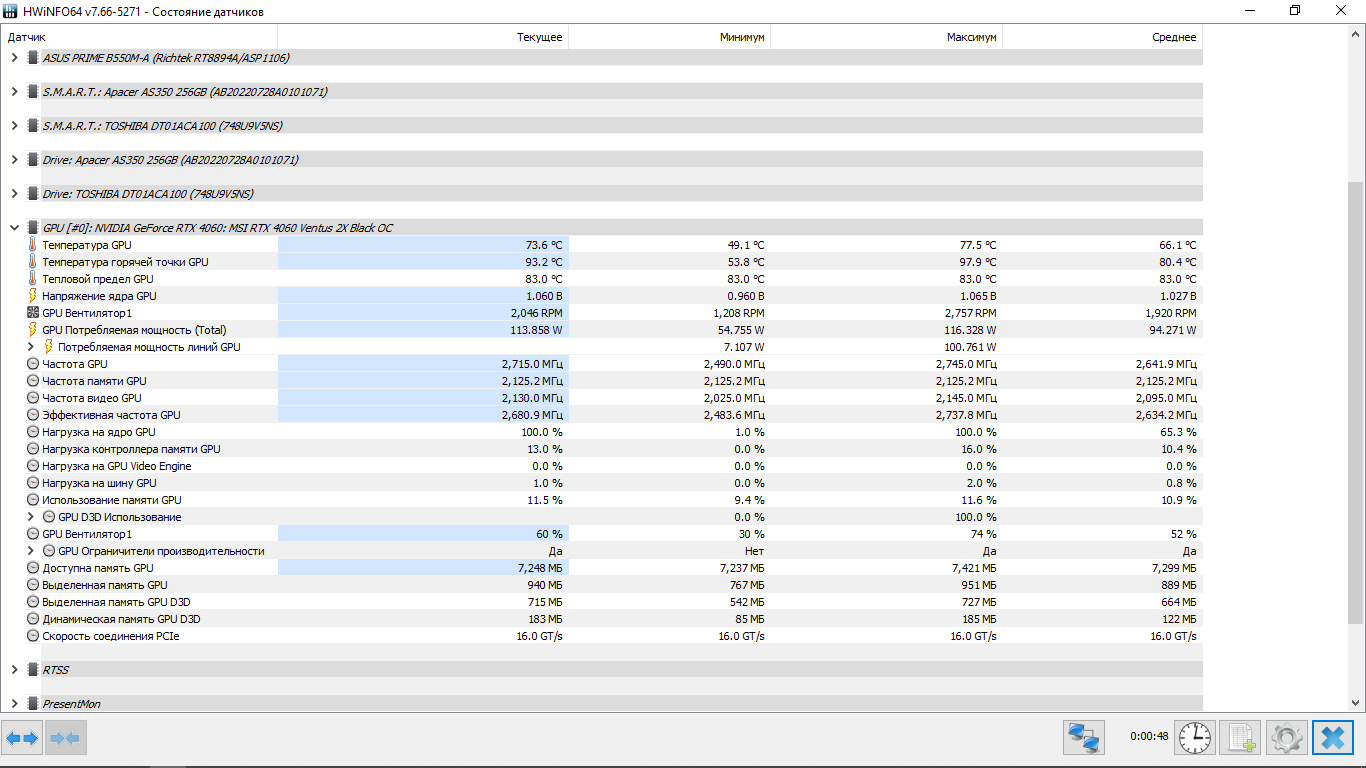Image resolution: width=1366 pixels, height=768 pixels.
Task: Click lightning icon beside Напряжение ядра GPU
Action: pyautogui.click(x=32, y=296)
